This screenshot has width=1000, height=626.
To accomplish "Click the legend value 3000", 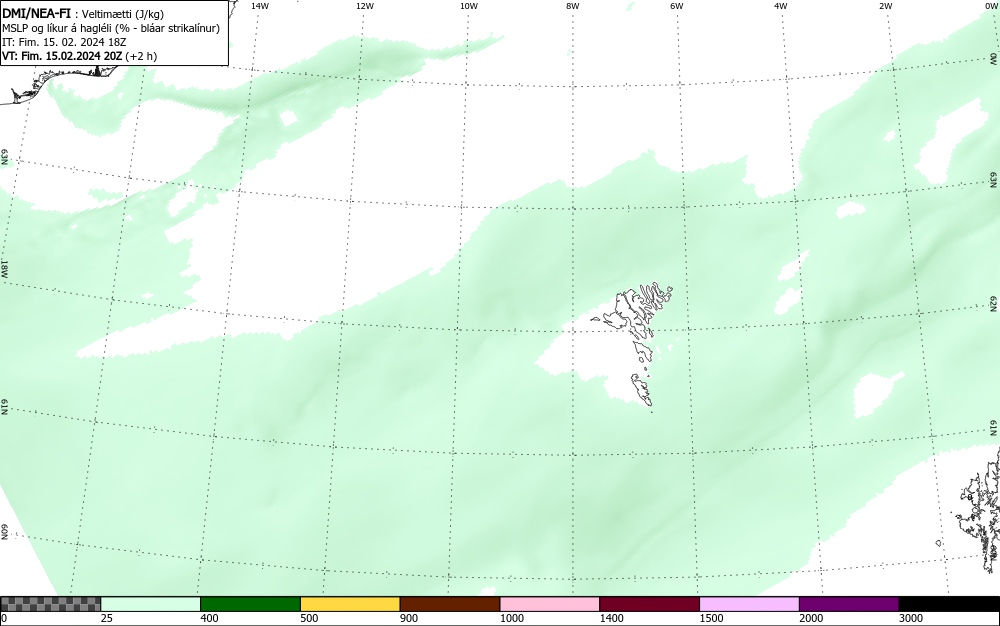I will pos(911,618).
